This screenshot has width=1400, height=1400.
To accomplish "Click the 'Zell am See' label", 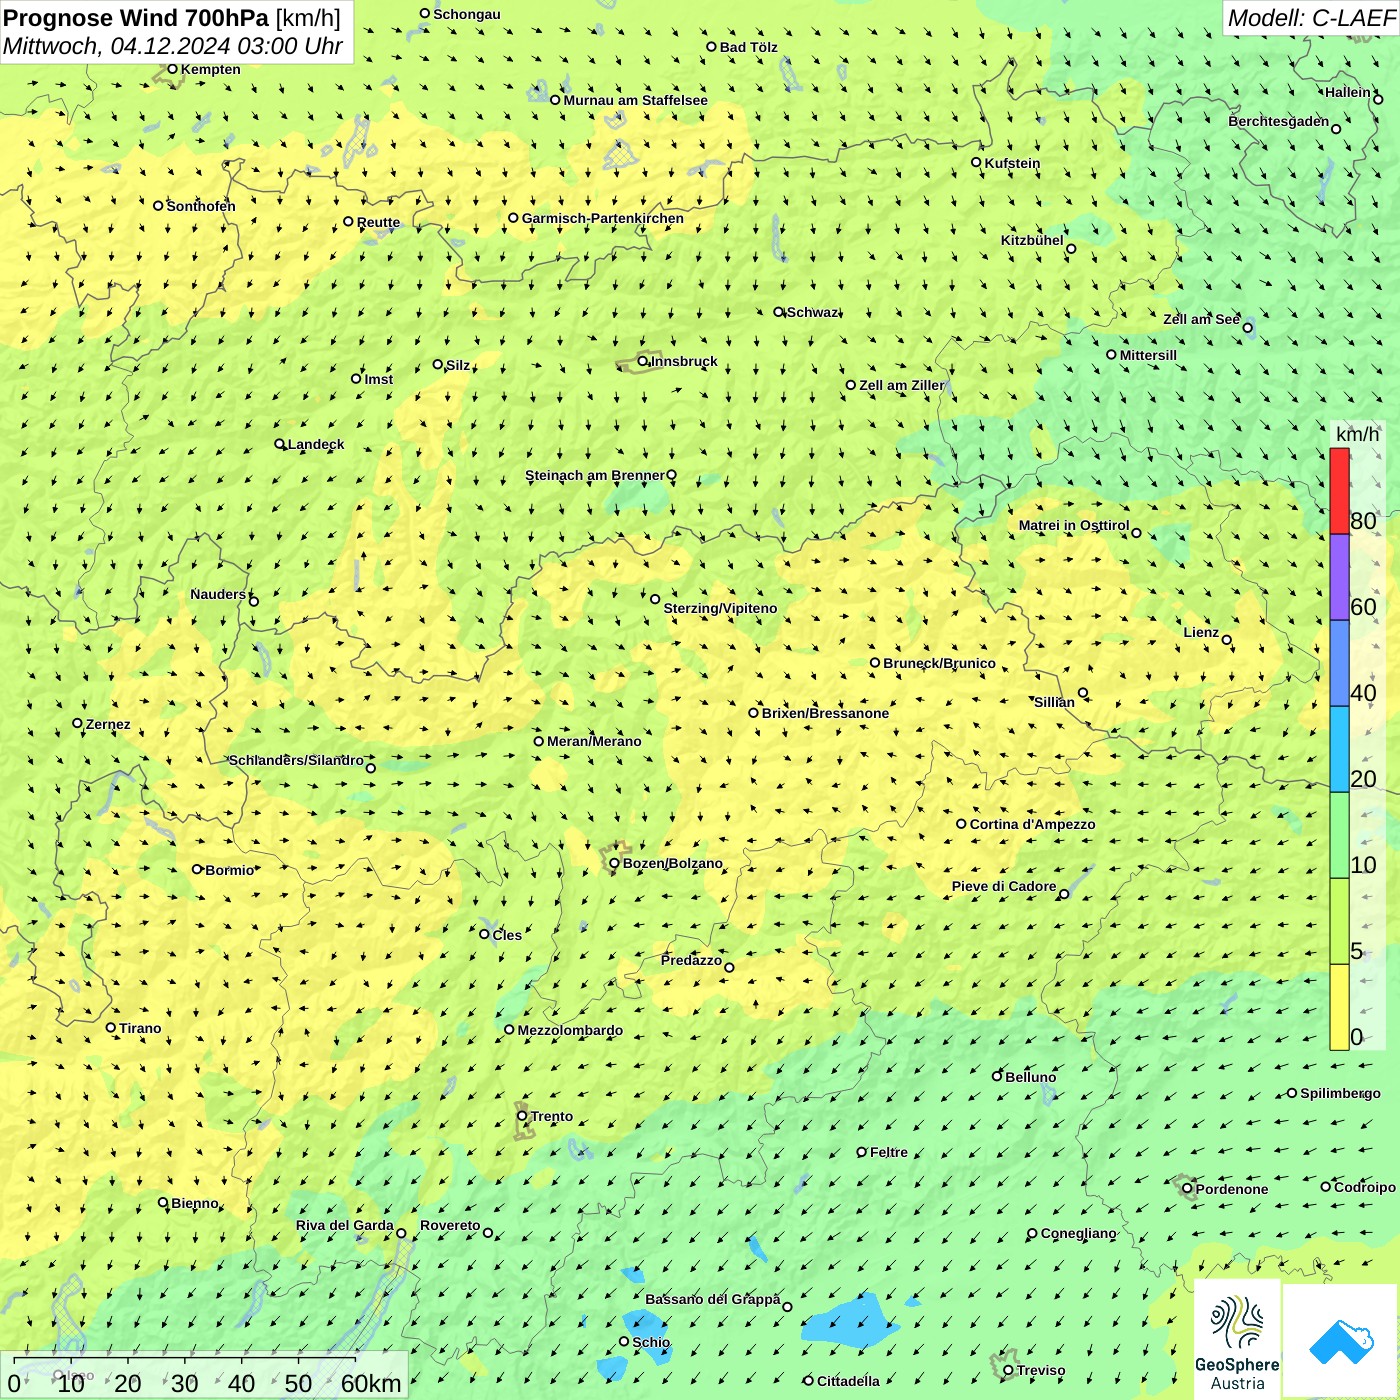I will coord(1201,319).
